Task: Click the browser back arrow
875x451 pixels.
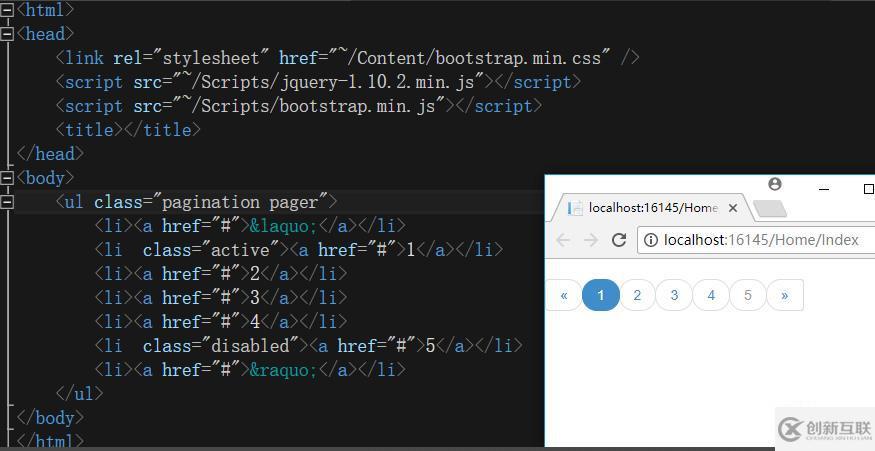Action: (564, 240)
